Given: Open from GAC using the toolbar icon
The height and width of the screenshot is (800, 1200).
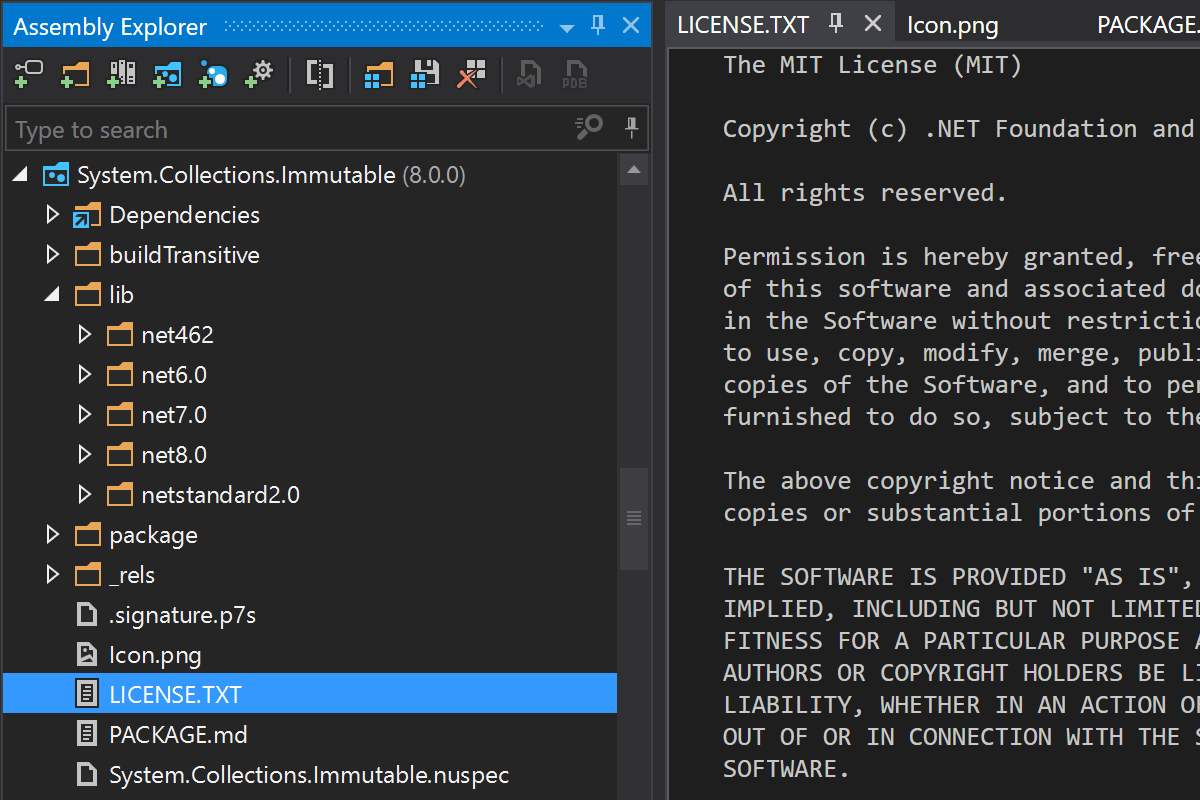Looking at the screenshot, I should (x=121, y=73).
